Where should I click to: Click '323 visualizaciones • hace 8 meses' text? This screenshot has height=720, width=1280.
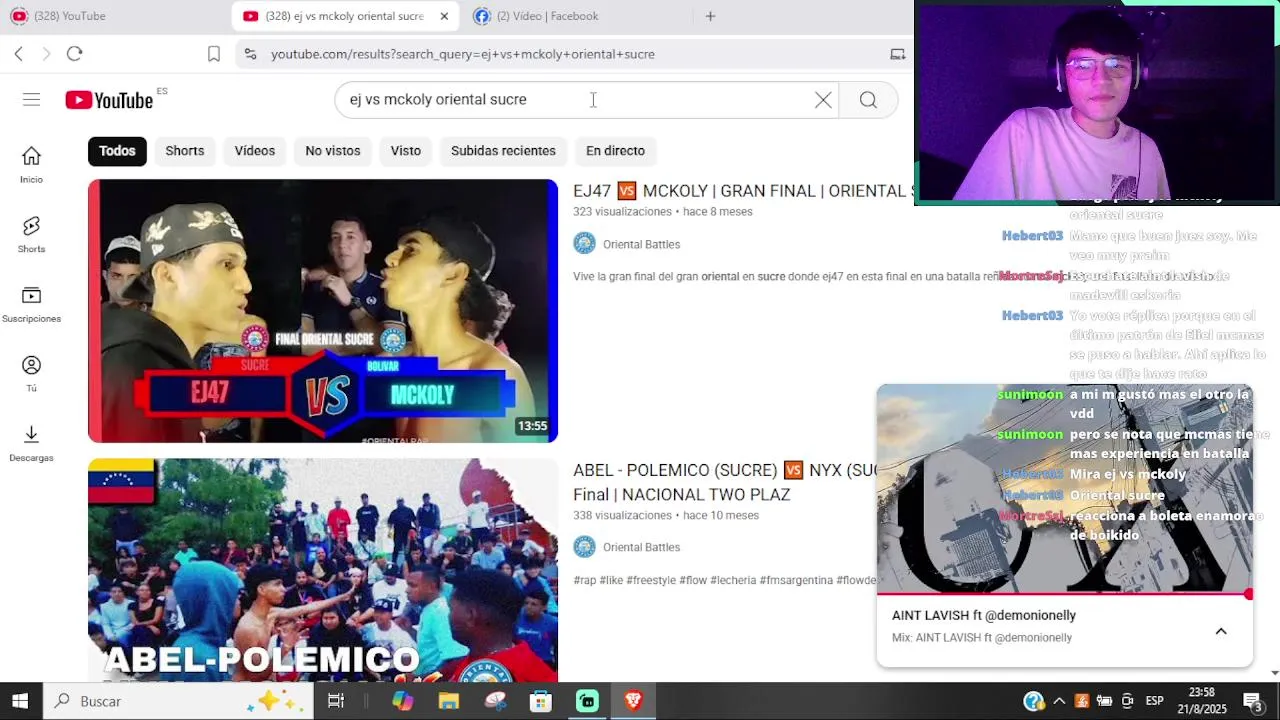(663, 212)
